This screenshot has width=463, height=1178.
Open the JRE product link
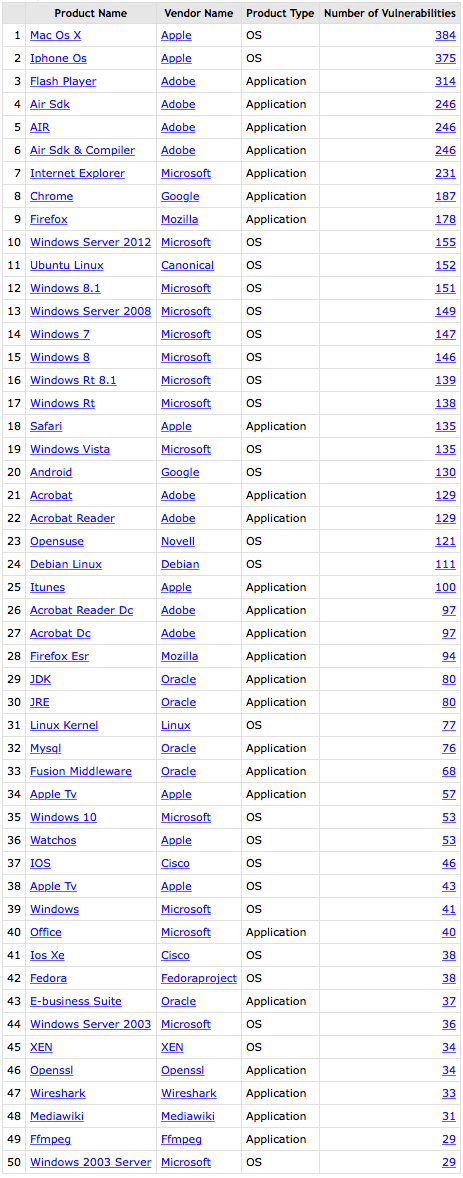pyautogui.click(x=40, y=702)
